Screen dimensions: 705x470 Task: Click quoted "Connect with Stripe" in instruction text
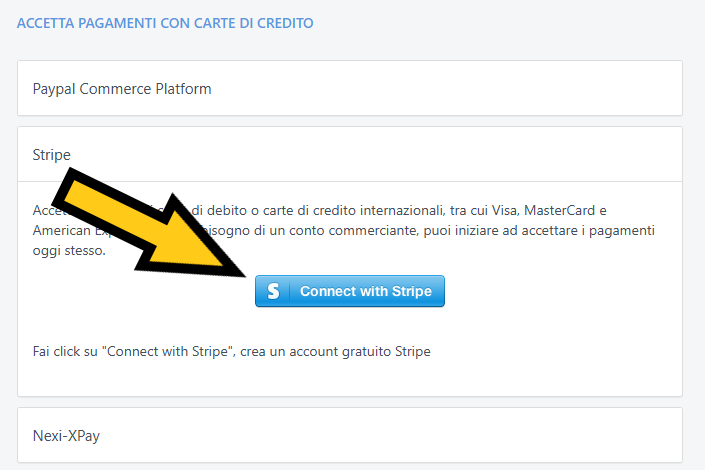point(175,352)
